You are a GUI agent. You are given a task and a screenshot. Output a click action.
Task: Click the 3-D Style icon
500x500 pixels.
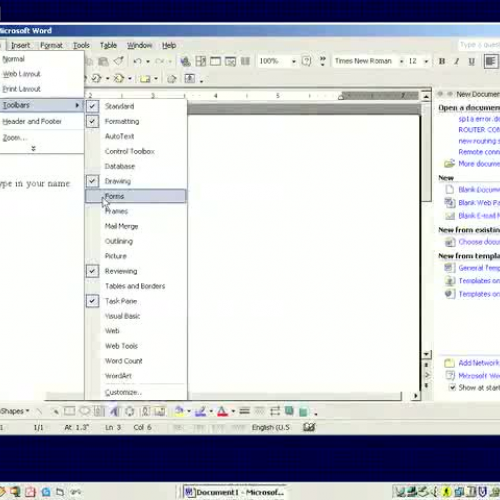[304, 412]
